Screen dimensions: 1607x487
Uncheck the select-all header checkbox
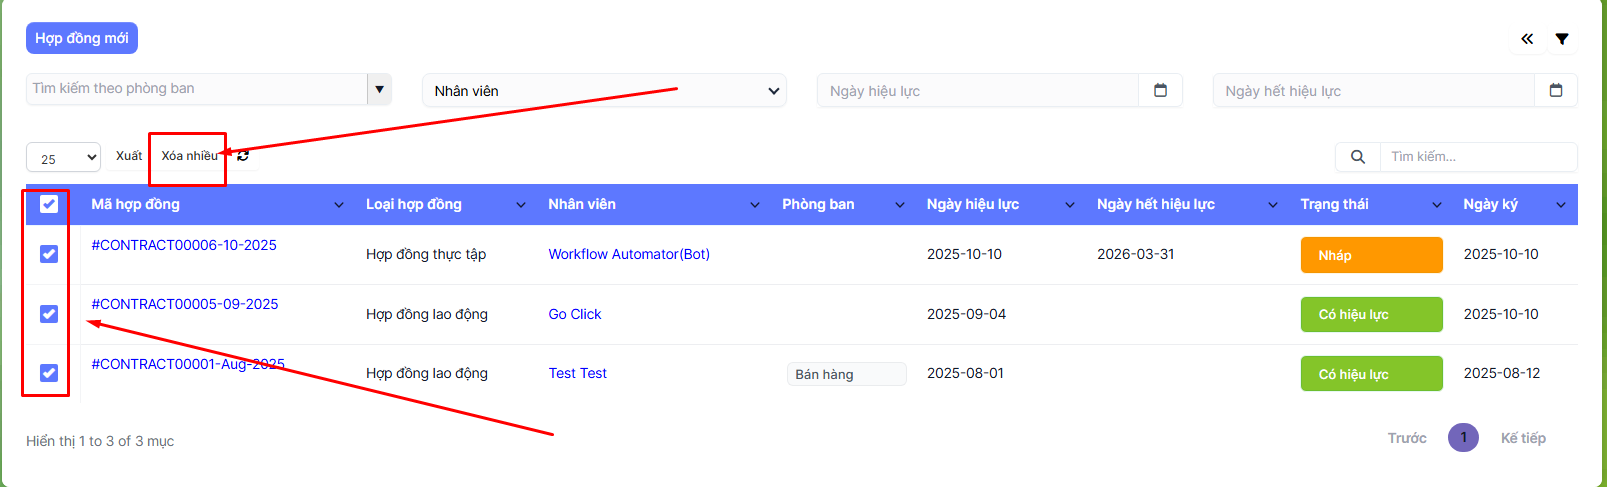49,204
